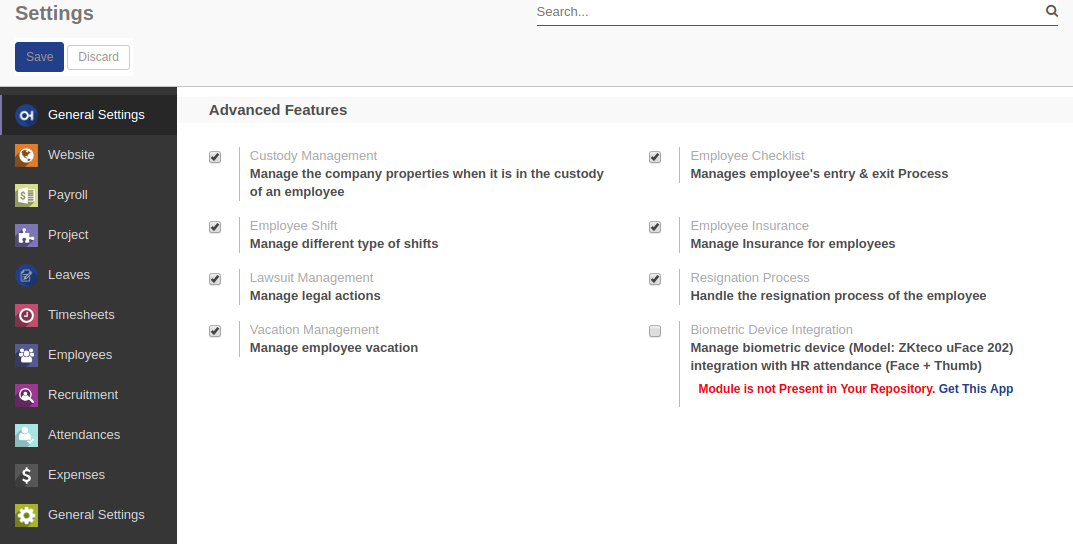Enable the Biometric Device Integration checkbox
This screenshot has width=1073, height=544.
(655, 331)
